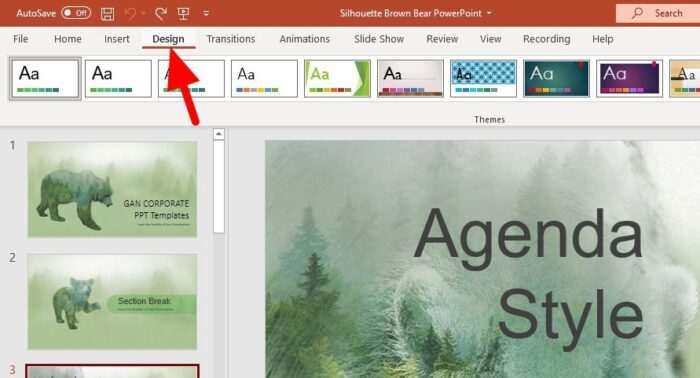Switch to the Animations tab
The image size is (700, 378).
304,39
